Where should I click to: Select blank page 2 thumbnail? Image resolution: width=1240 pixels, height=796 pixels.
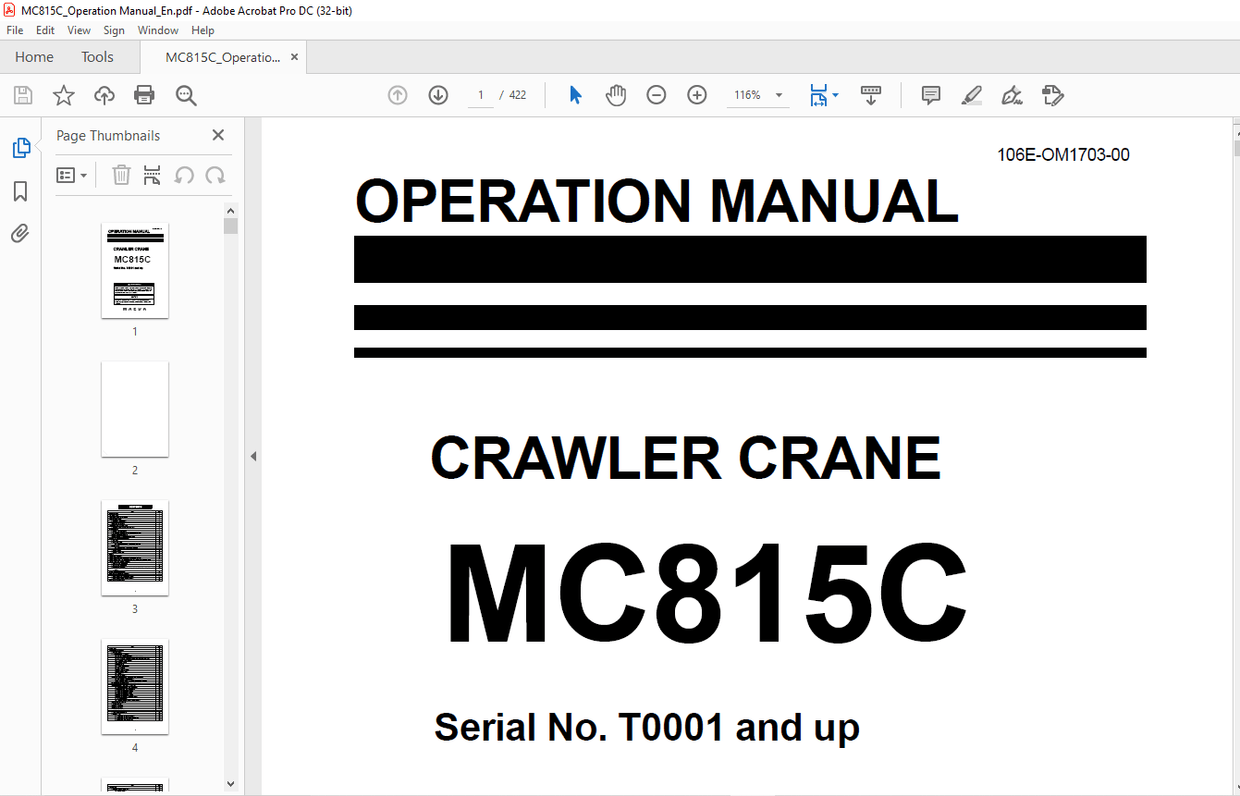(x=135, y=409)
